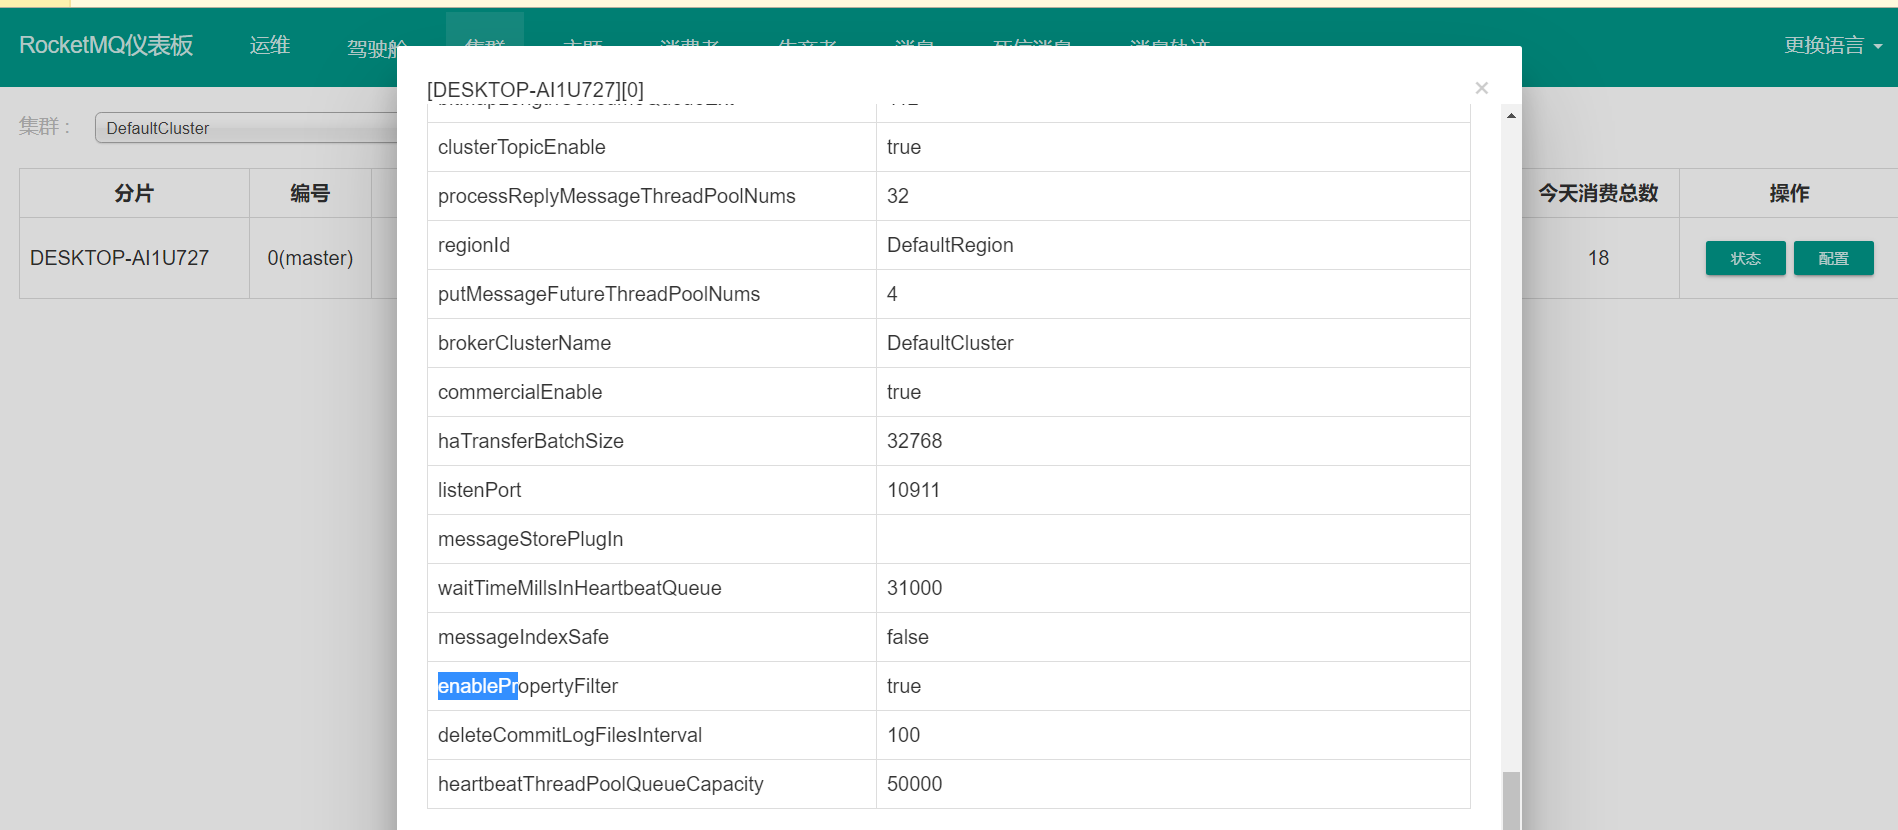Open the 更换语言 language dropdown
The height and width of the screenshot is (830, 1898).
[x=1832, y=45]
